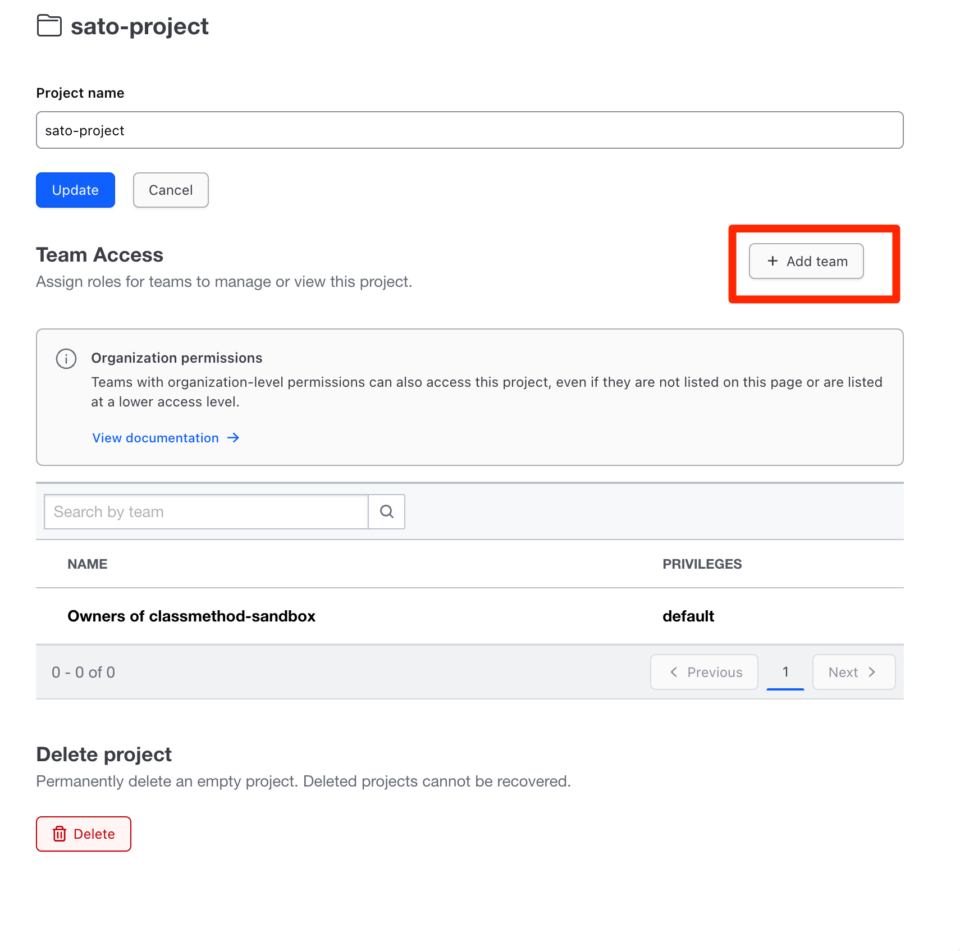Click the right chevron on Next
Image resolution: width=960 pixels, height=951 pixels.
(872, 672)
